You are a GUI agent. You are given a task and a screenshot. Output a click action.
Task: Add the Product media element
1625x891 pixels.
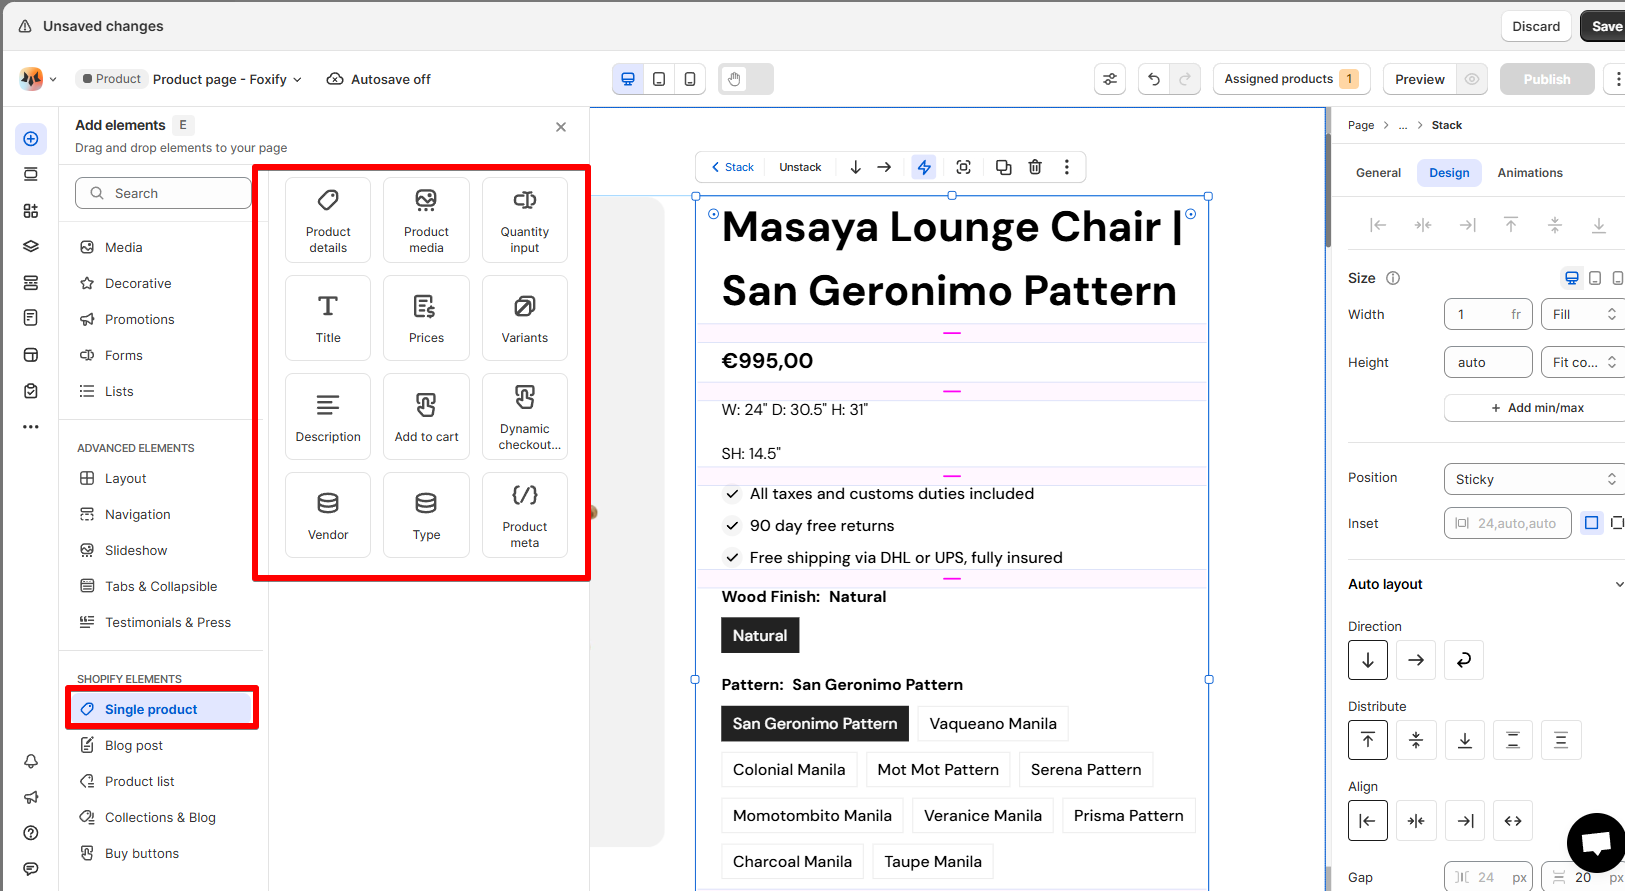click(426, 220)
